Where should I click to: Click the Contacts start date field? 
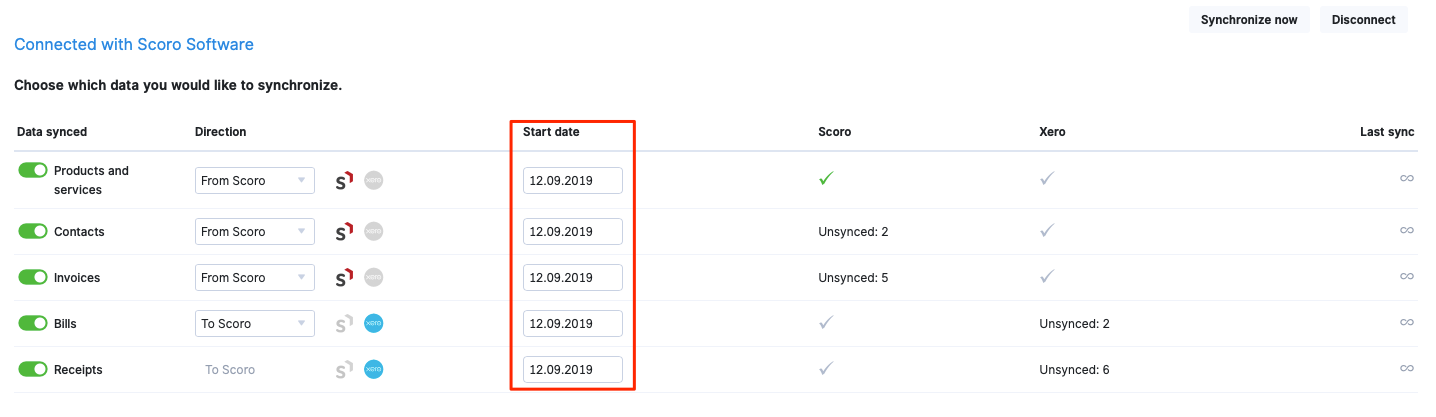[x=573, y=231]
